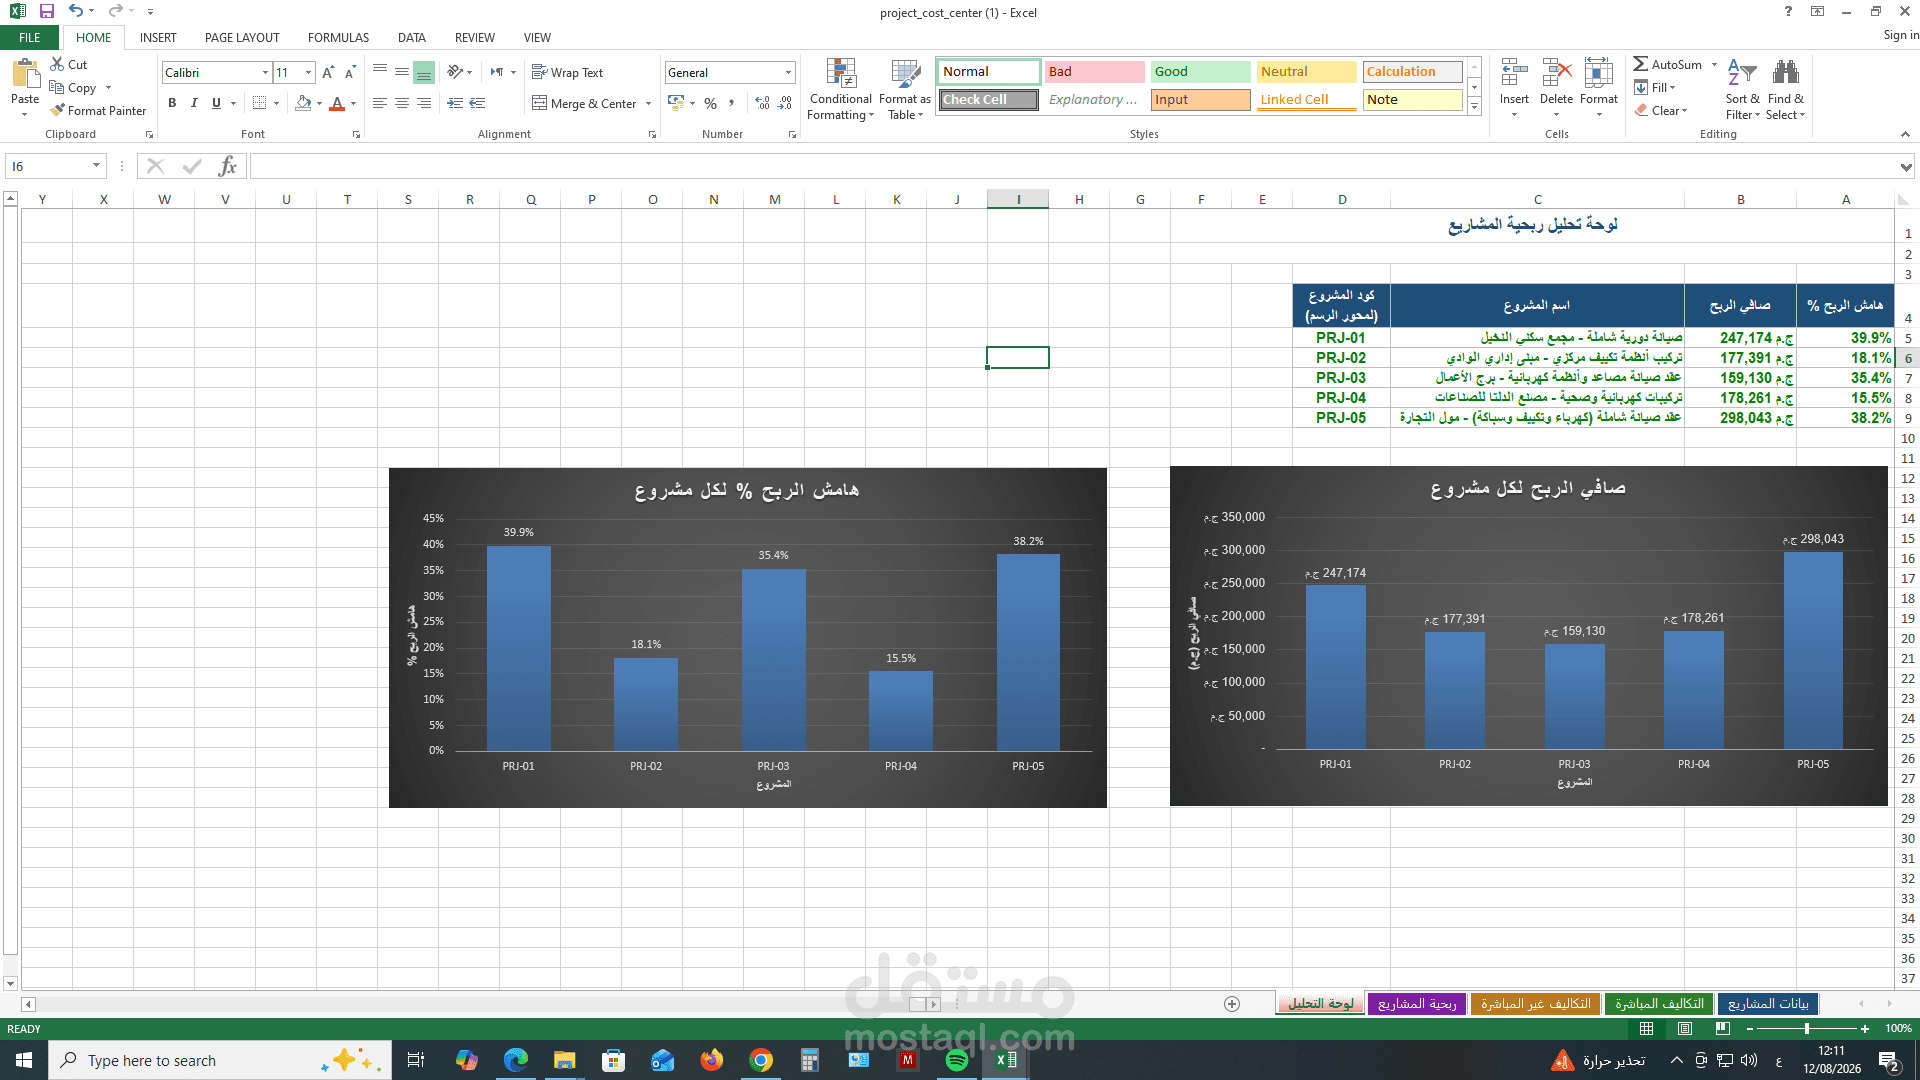Click the Save icon in quick access toolbar
1920x1080 pixels.
[x=46, y=11]
